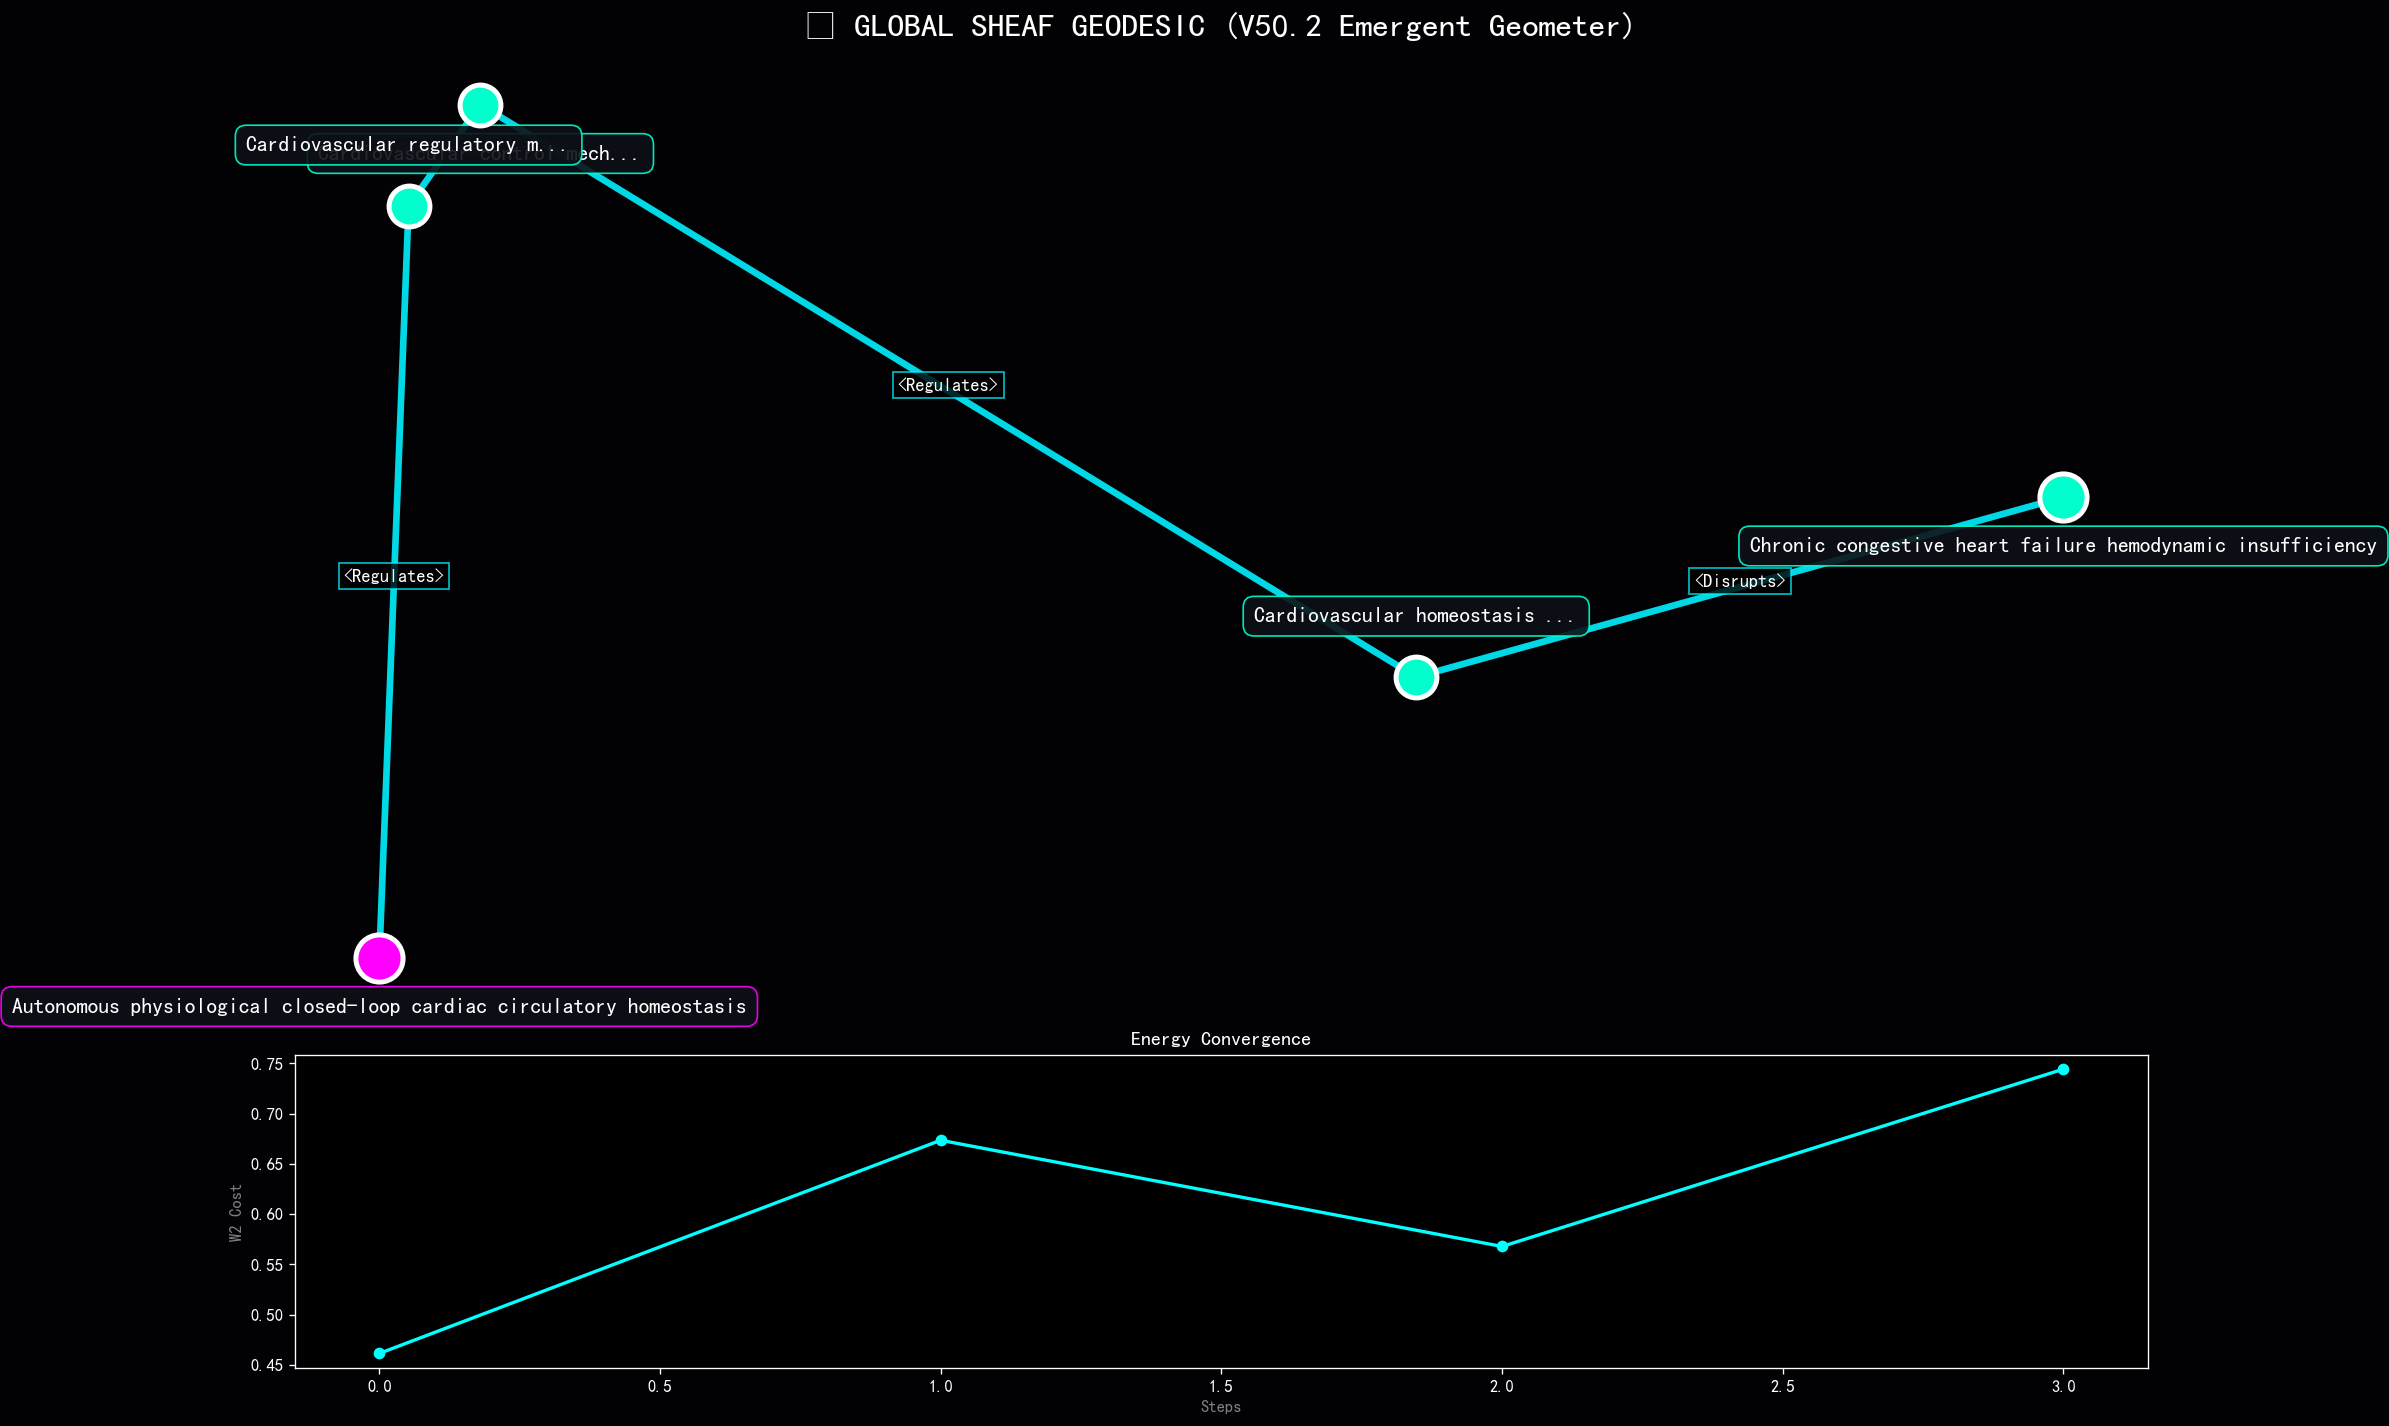This screenshot has width=2389, height=1426.
Task: Click the energy data point at step 2.0
Action: click(x=1502, y=1246)
